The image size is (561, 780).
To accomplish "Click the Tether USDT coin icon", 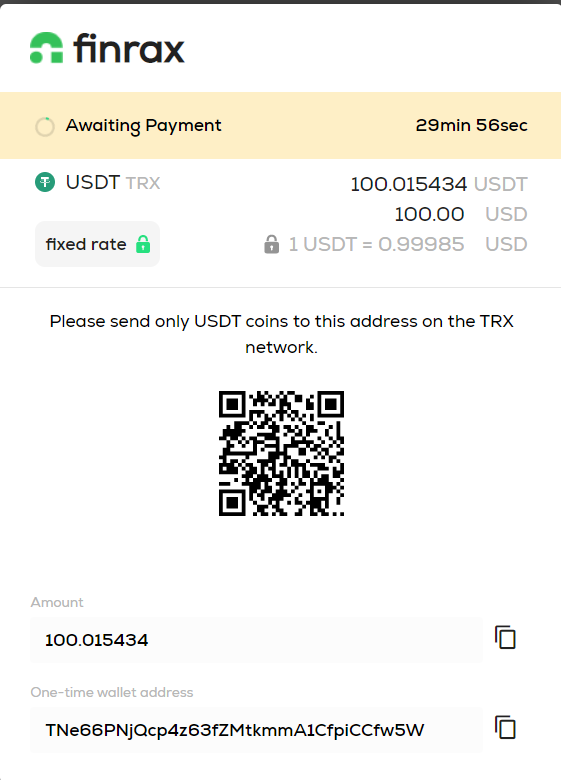I will click(45, 182).
